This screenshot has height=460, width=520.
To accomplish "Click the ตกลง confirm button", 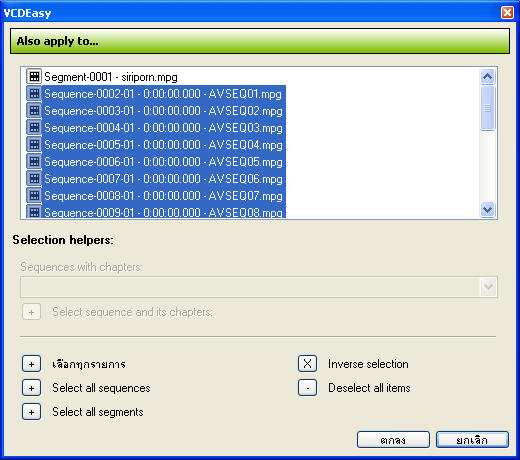I will point(393,440).
